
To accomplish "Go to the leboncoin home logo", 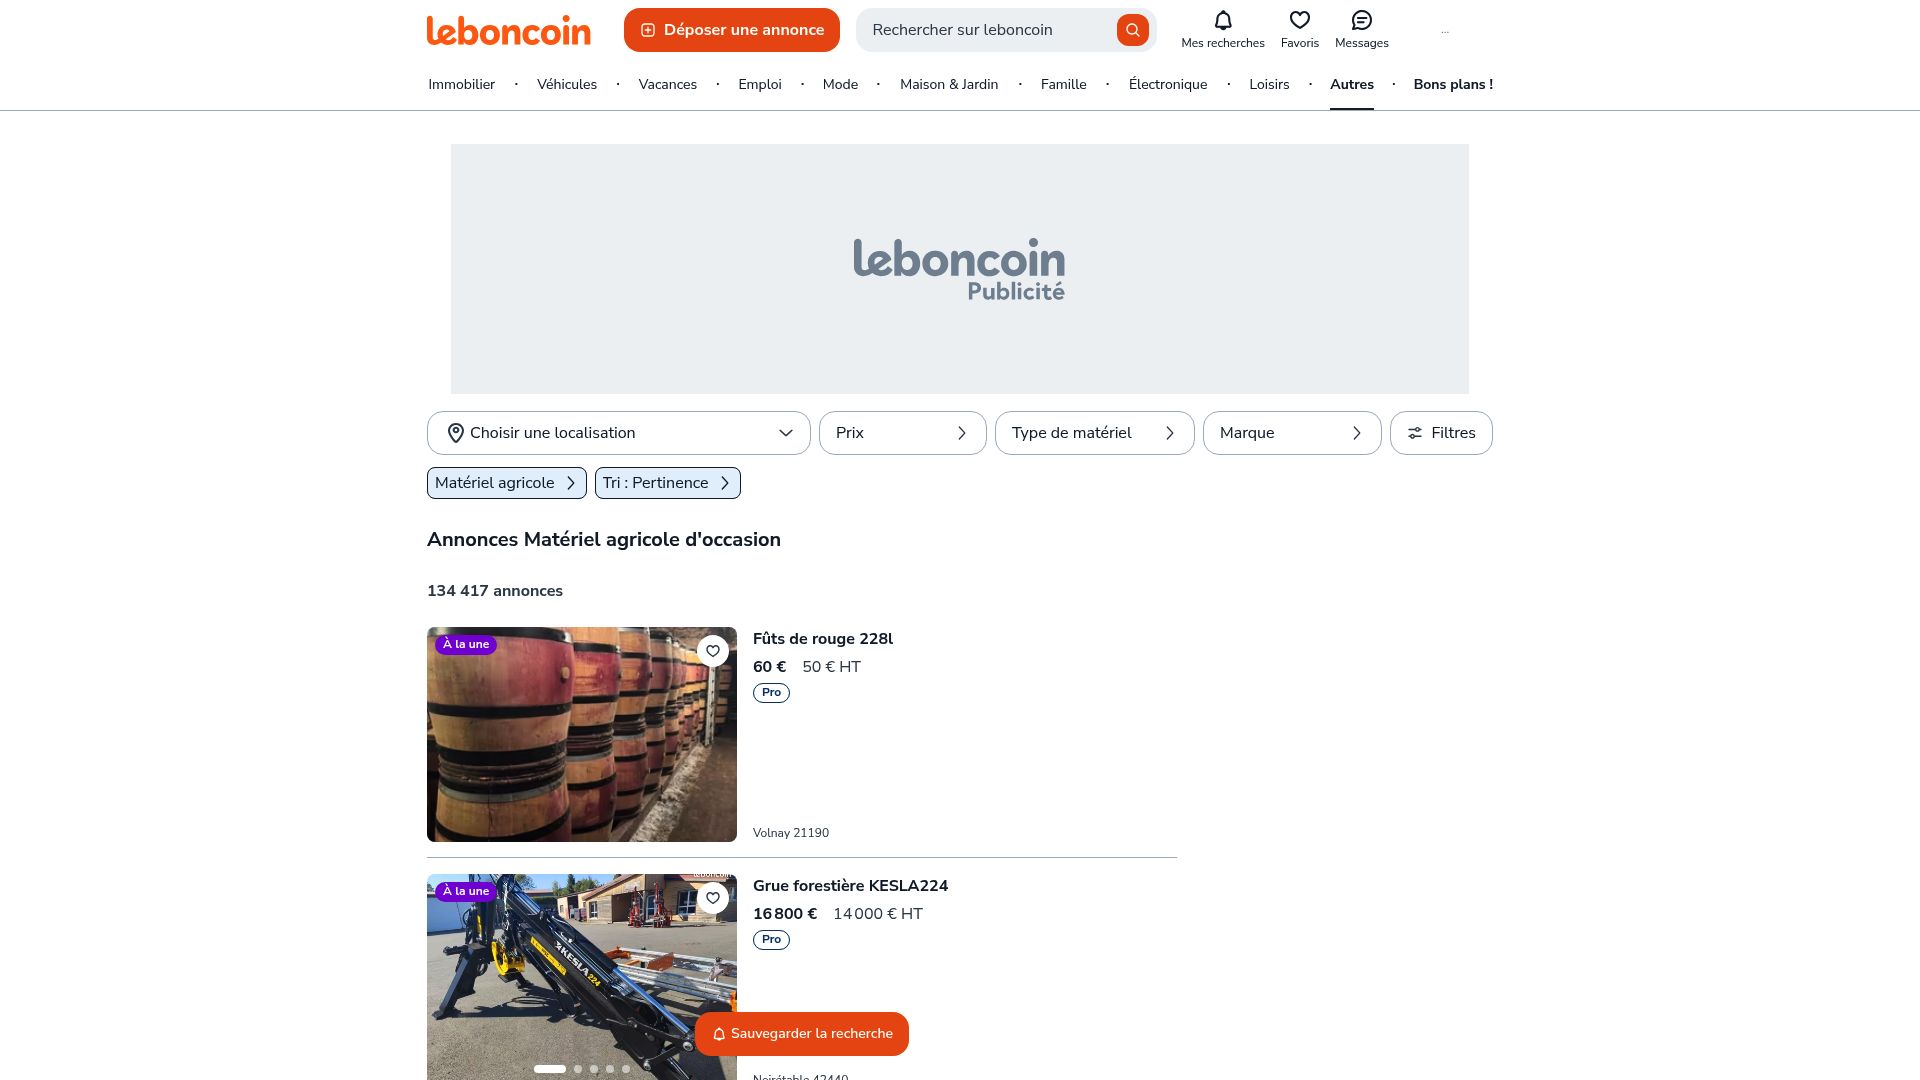I will coord(508,30).
